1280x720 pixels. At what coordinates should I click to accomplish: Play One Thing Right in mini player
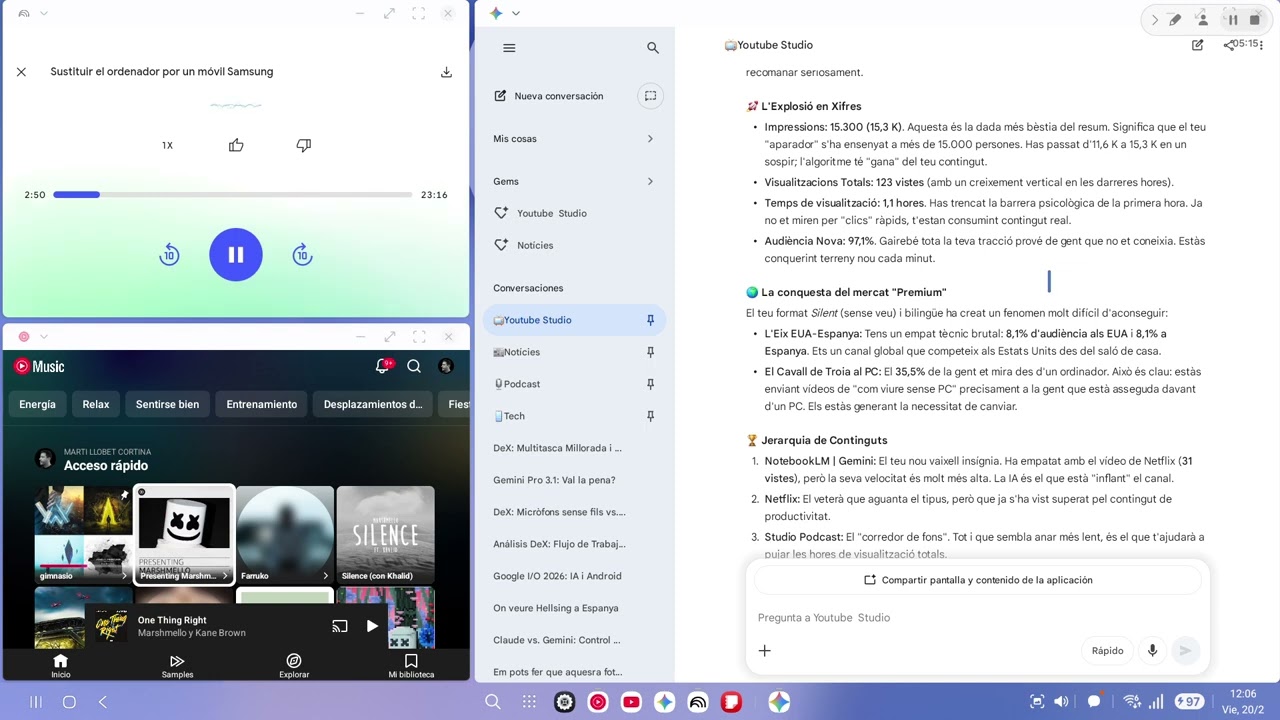pos(372,626)
